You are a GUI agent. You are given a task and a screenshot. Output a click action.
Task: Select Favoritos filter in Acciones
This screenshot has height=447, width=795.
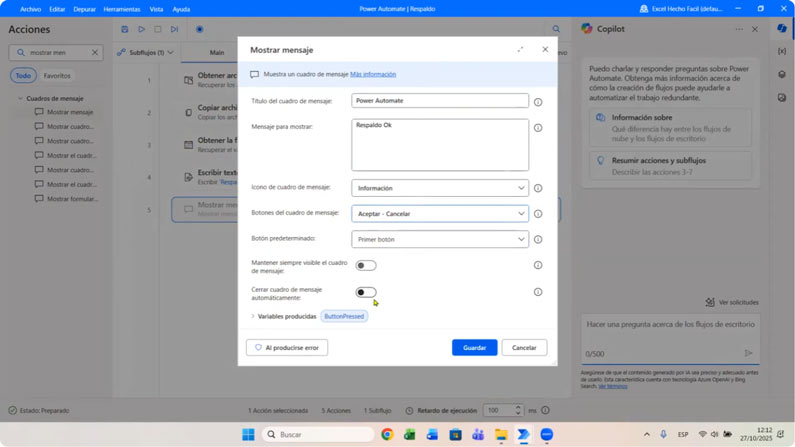pyautogui.click(x=57, y=76)
